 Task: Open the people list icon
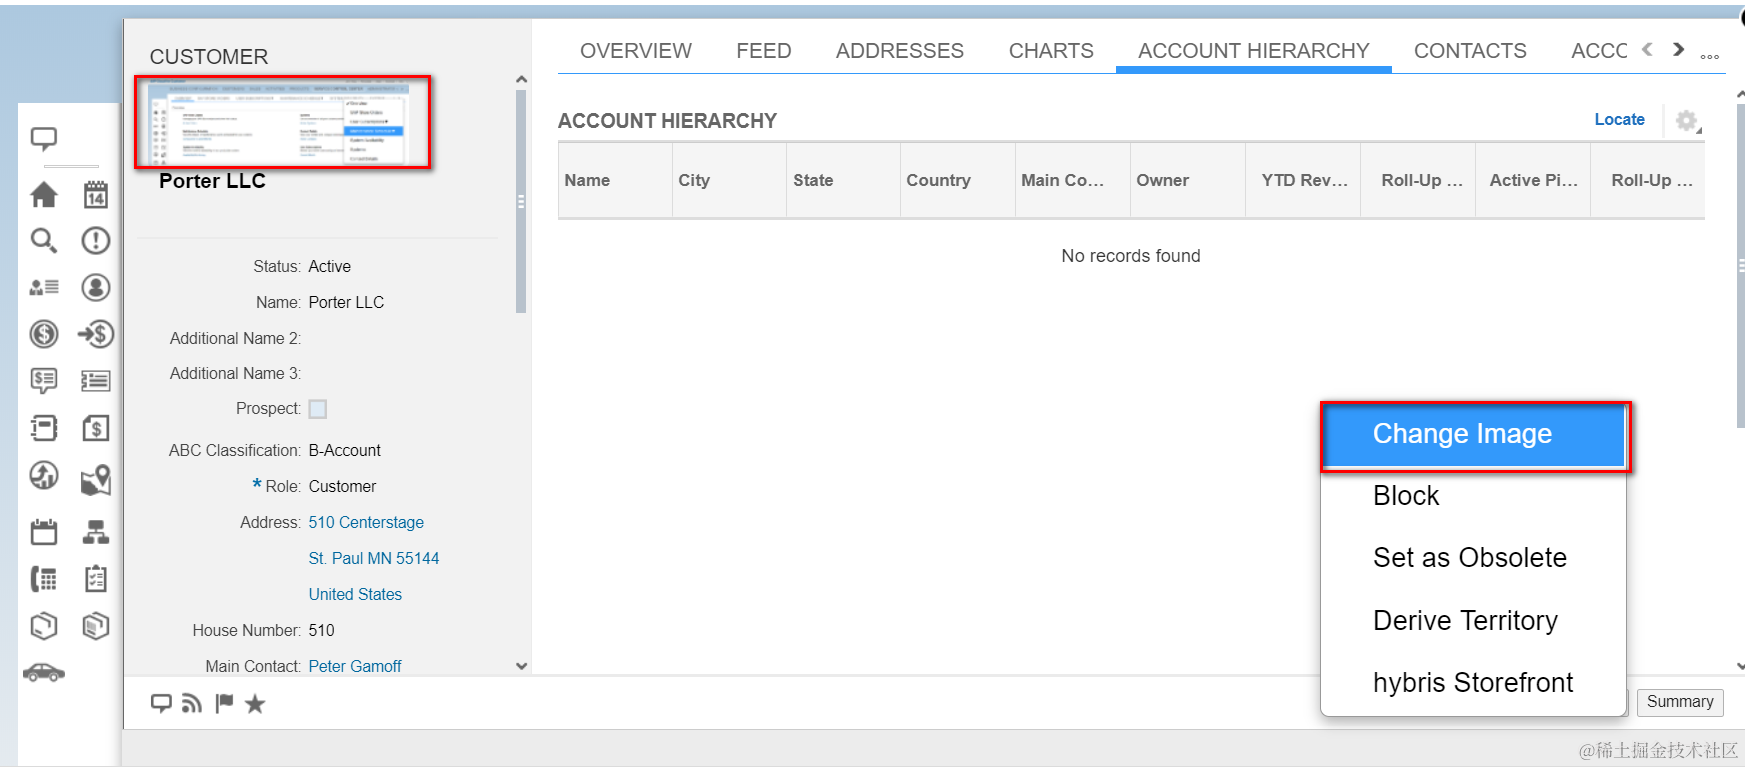(x=44, y=287)
